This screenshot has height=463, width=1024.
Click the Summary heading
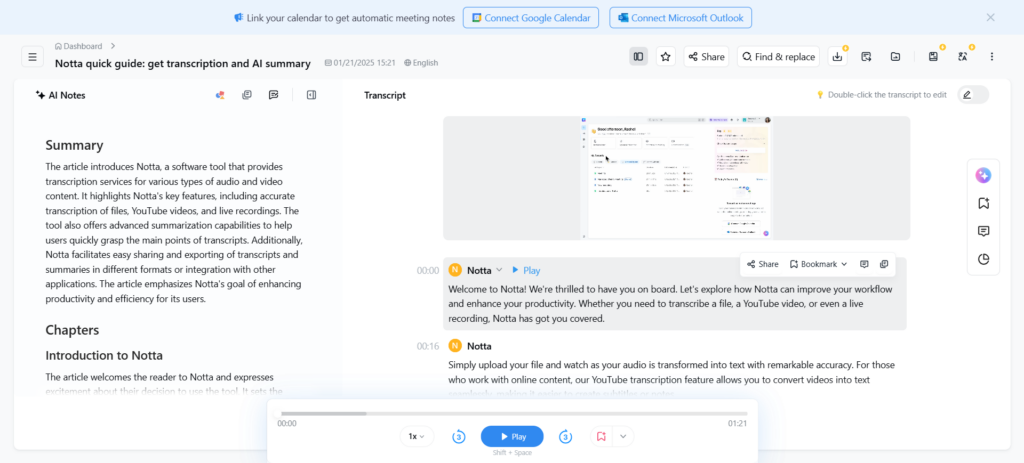point(74,145)
